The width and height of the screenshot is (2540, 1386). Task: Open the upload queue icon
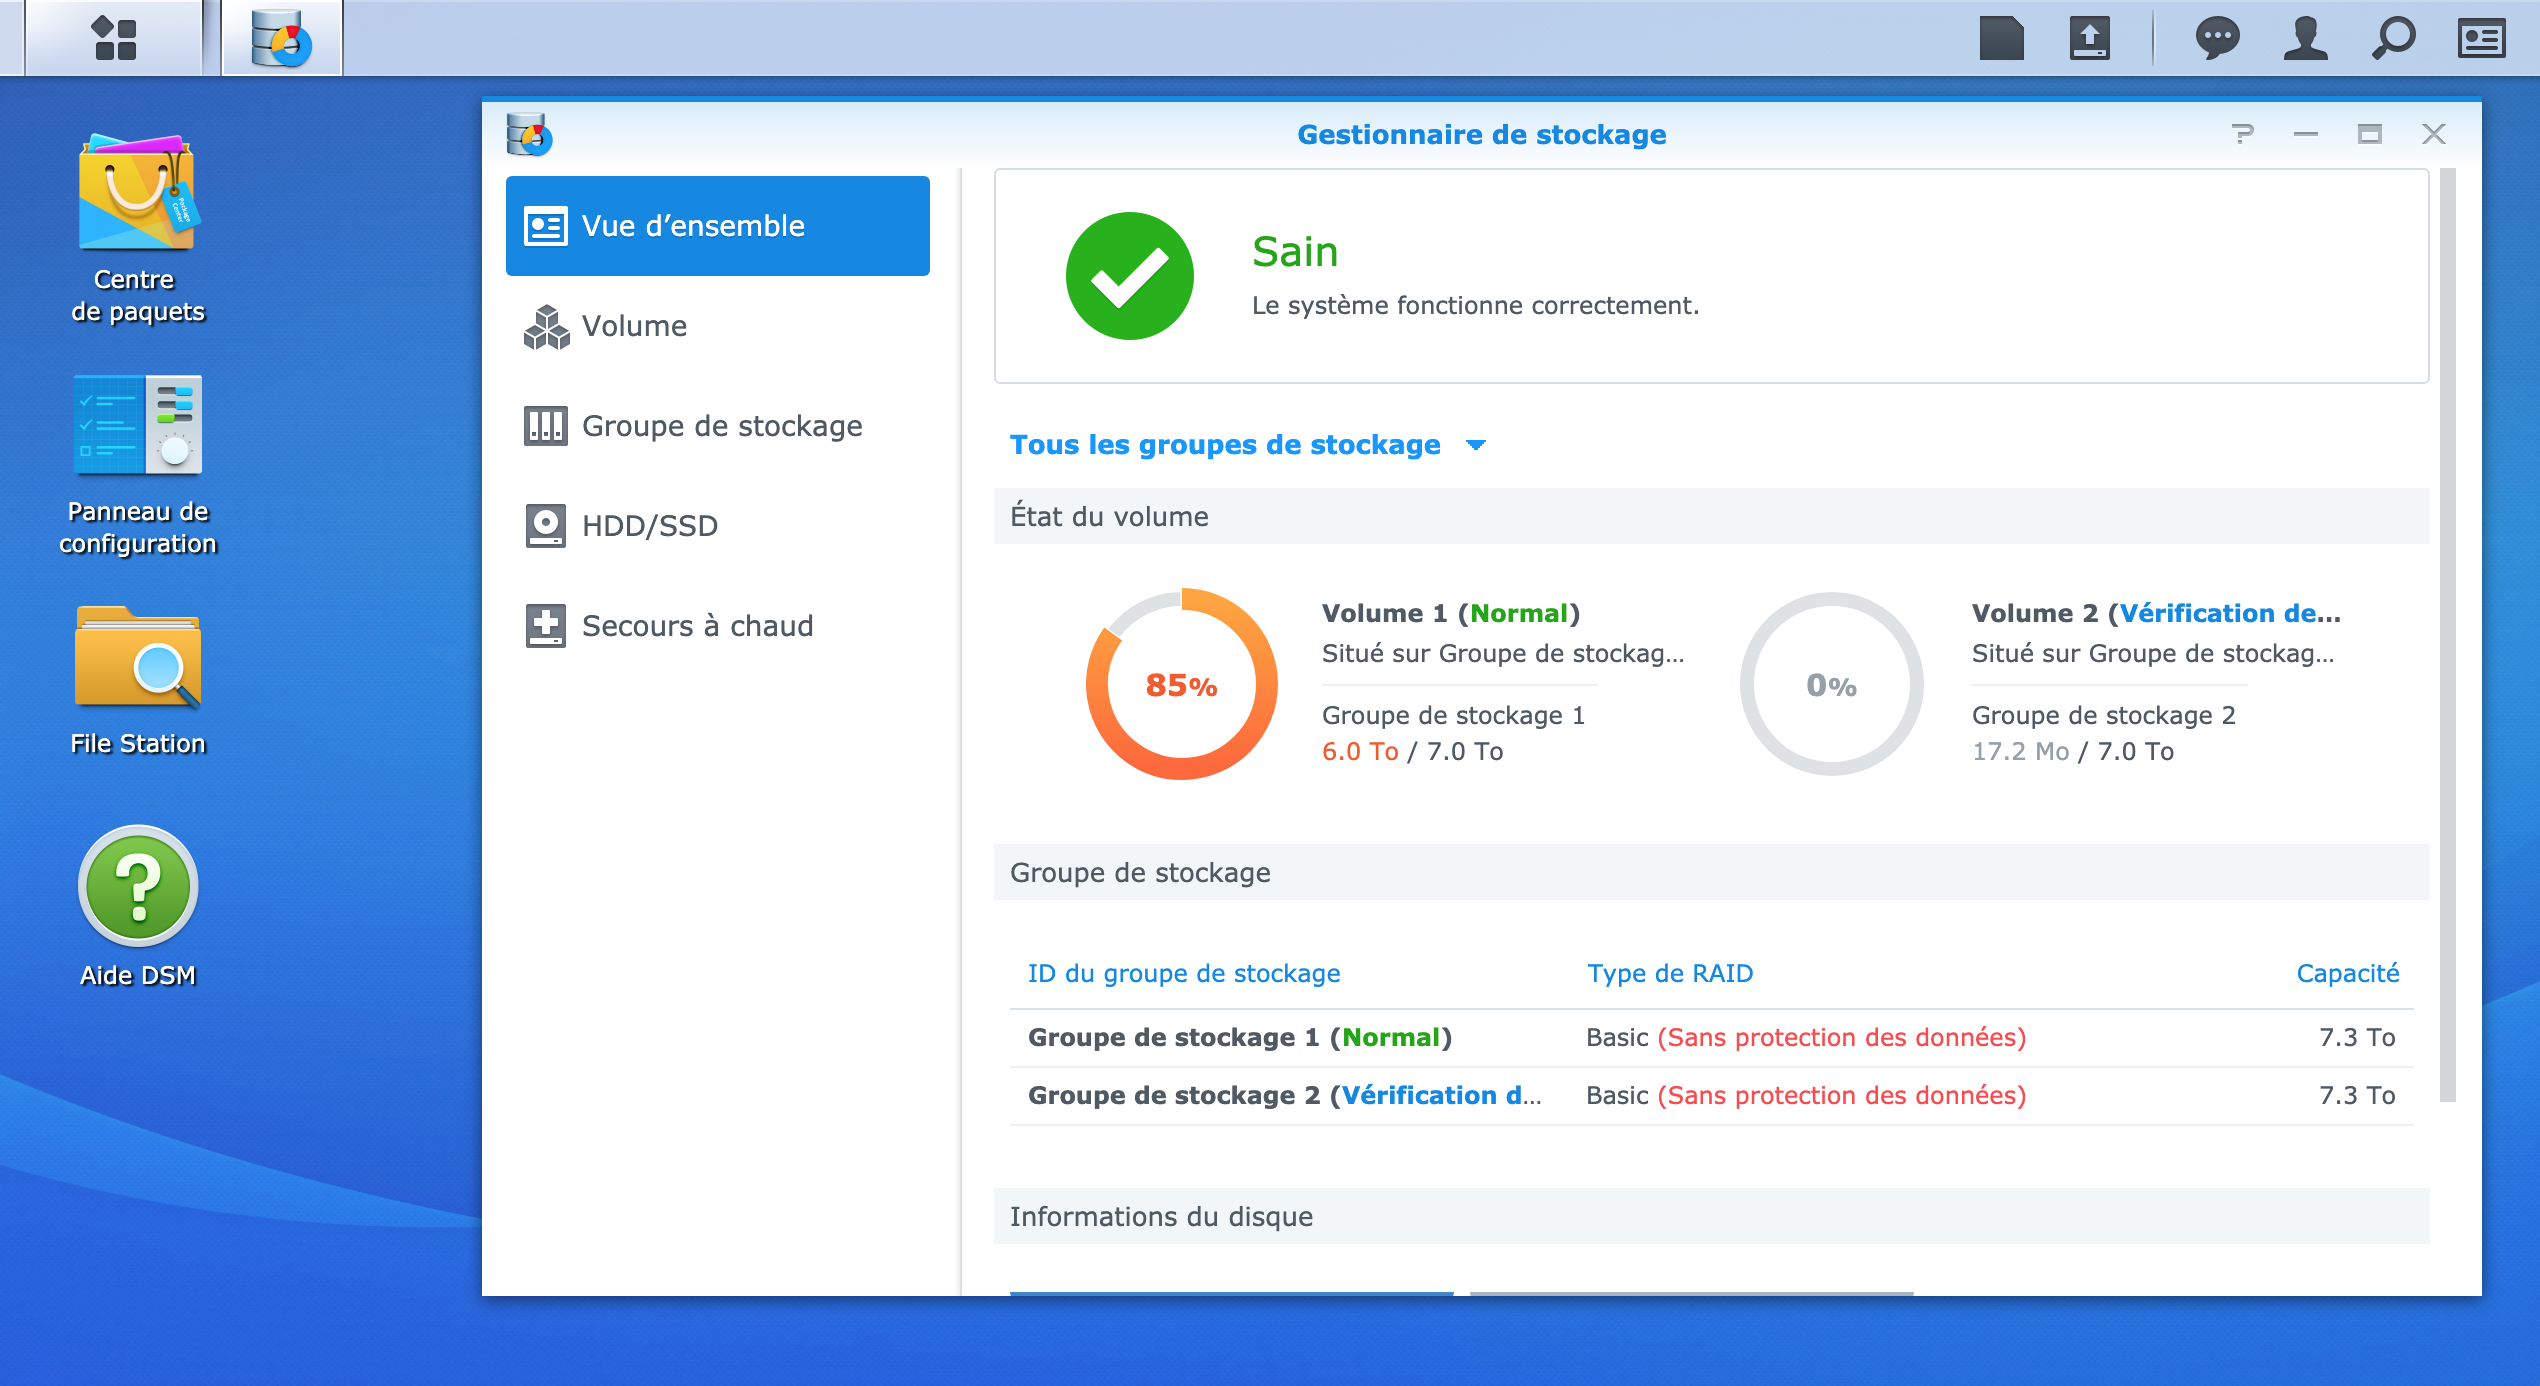click(2089, 38)
